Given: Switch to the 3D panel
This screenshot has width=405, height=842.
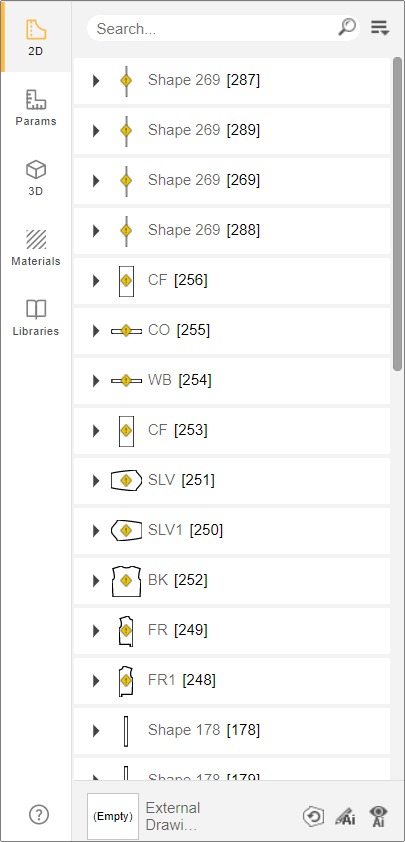Looking at the screenshot, I should [35, 178].
